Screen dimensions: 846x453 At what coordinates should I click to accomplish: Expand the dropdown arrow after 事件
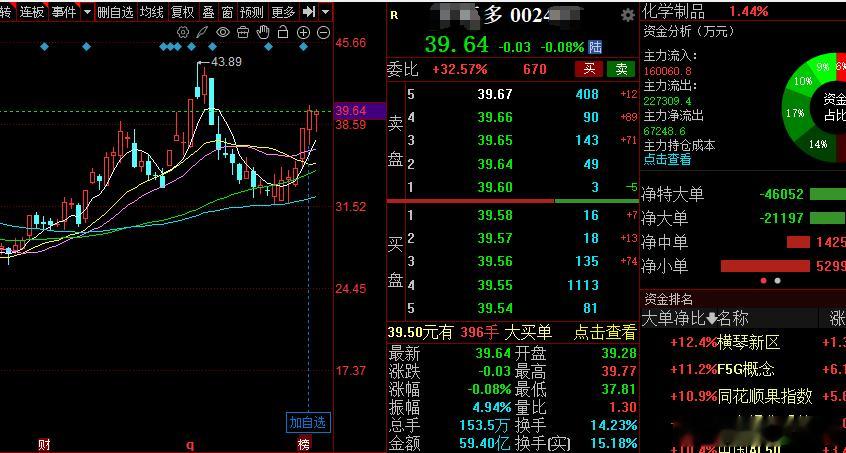(x=87, y=11)
